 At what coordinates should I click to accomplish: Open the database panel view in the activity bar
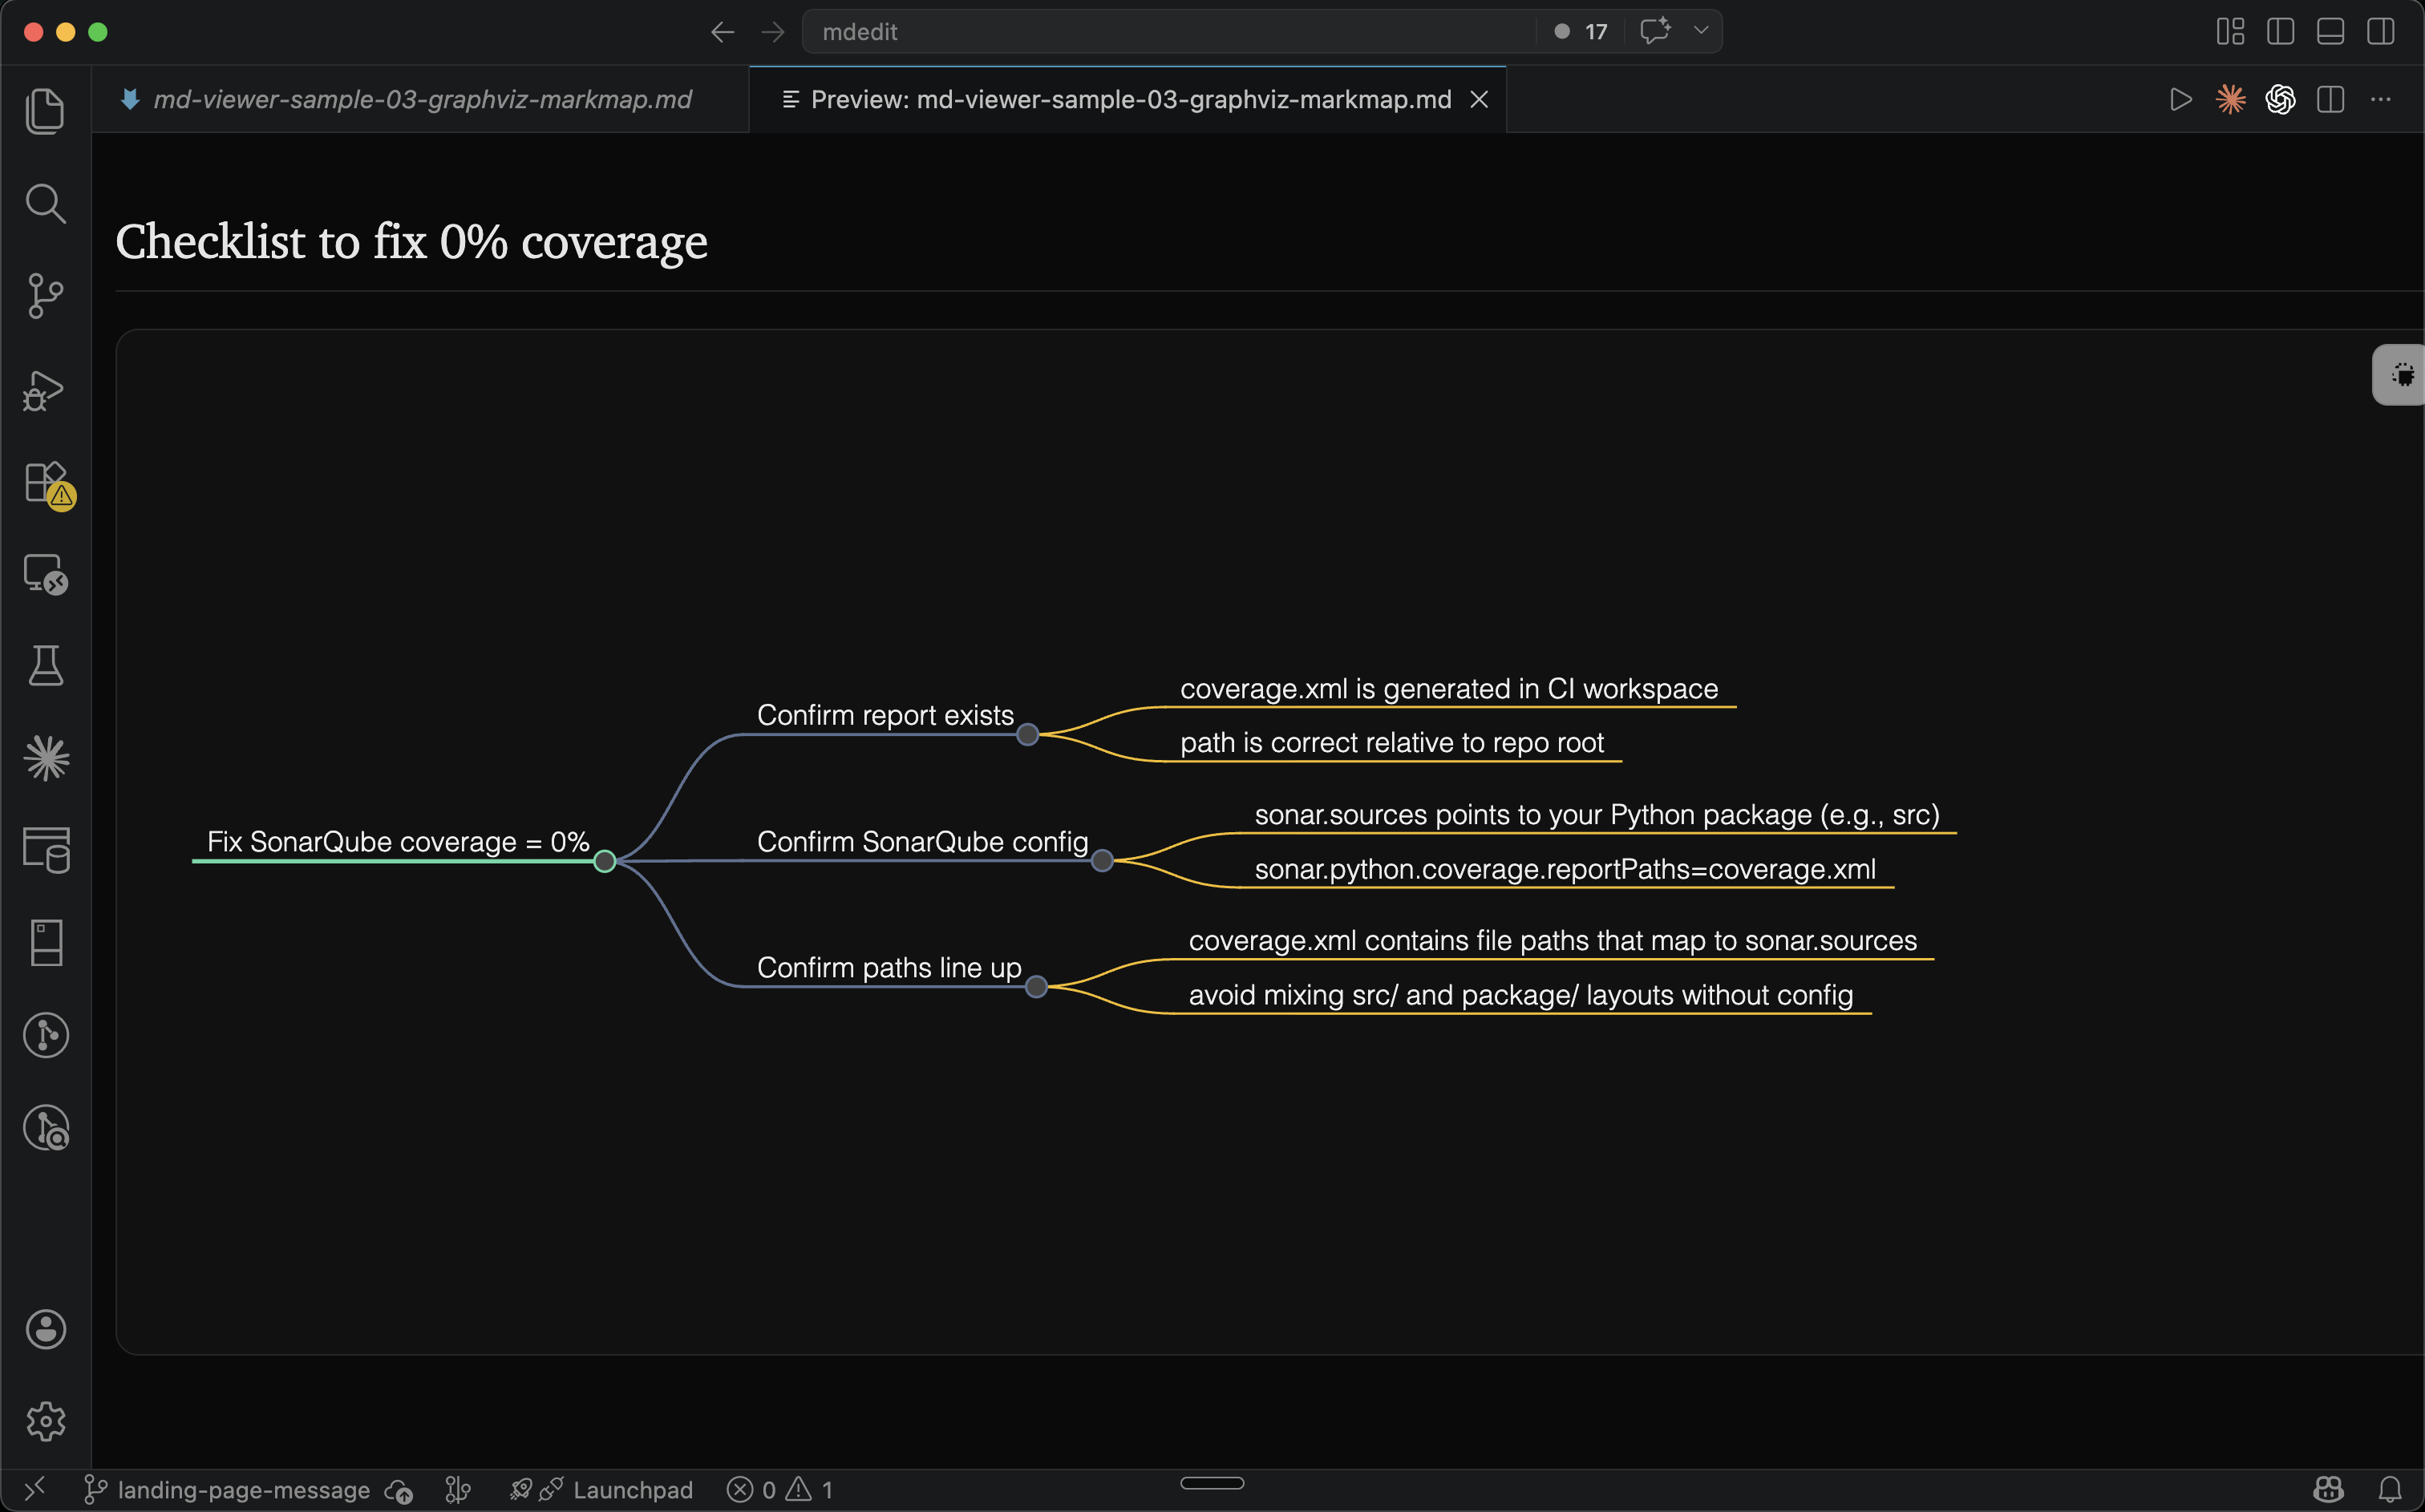point(46,850)
